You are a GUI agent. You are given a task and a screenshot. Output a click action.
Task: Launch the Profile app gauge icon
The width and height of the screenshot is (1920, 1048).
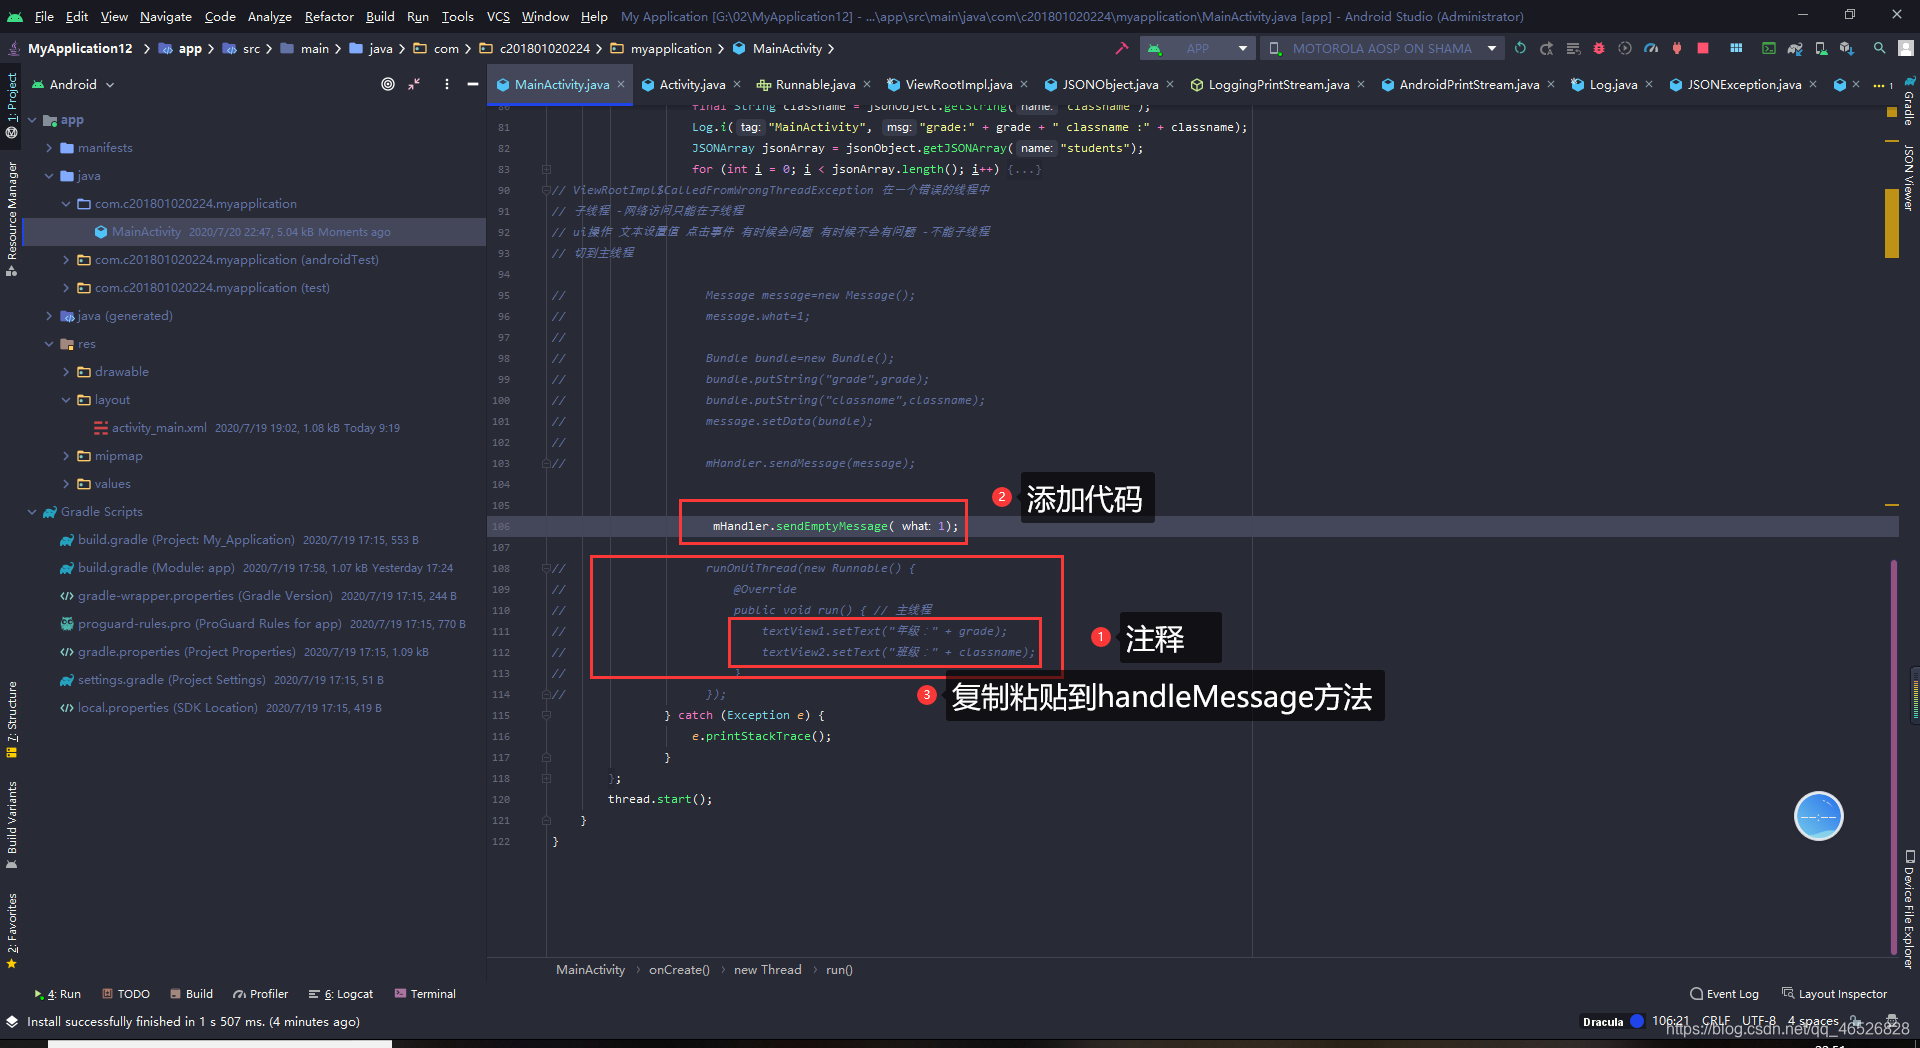(1651, 48)
